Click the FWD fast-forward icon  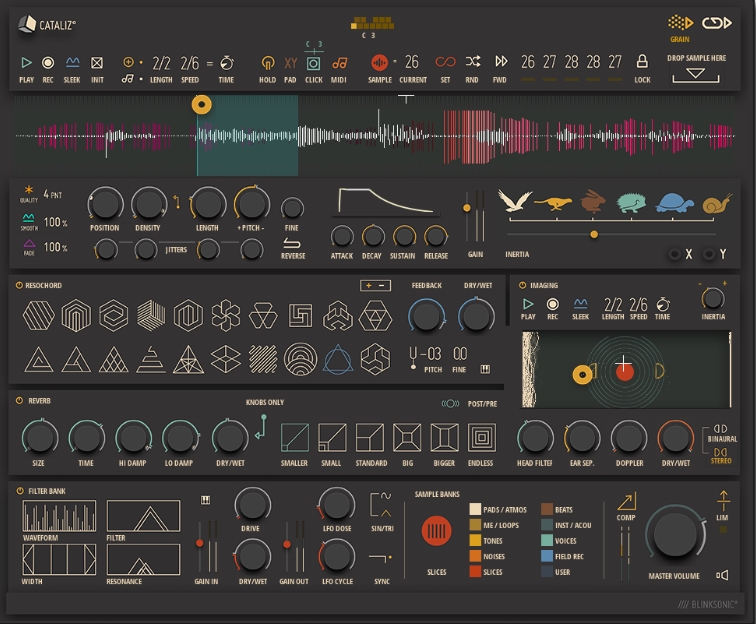click(501, 61)
